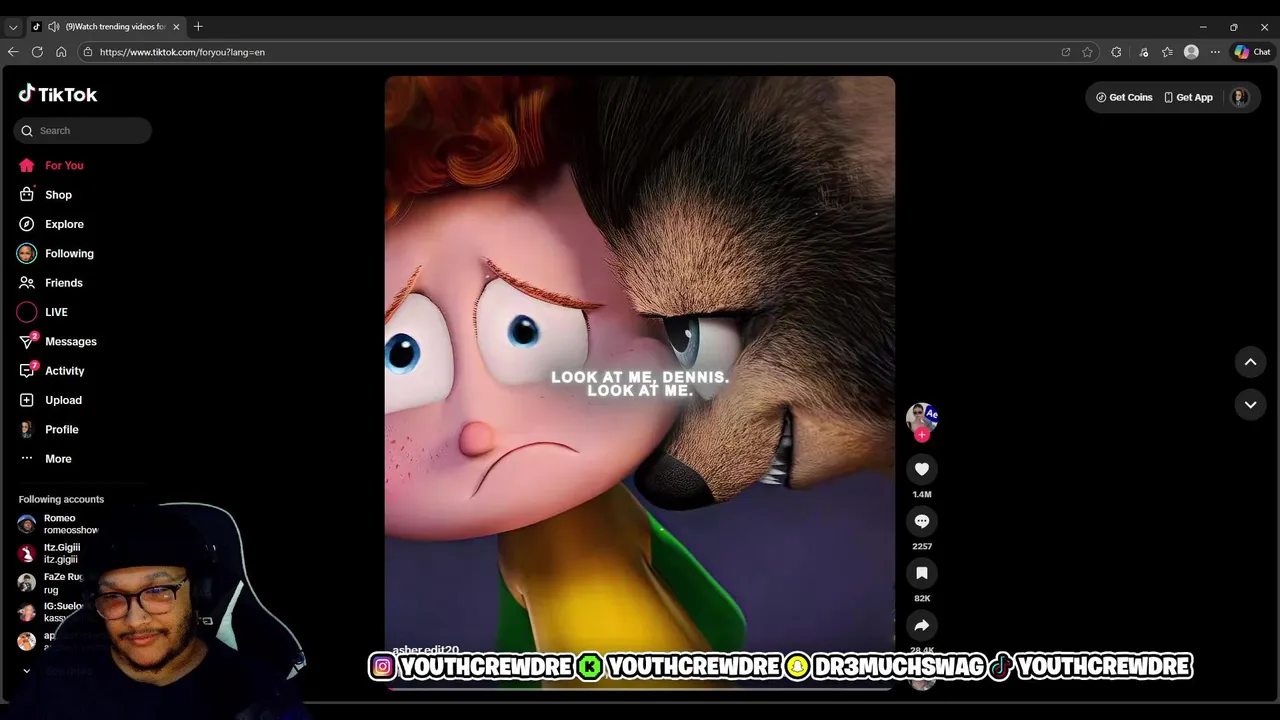Go to next video with down chevron

click(1250, 404)
